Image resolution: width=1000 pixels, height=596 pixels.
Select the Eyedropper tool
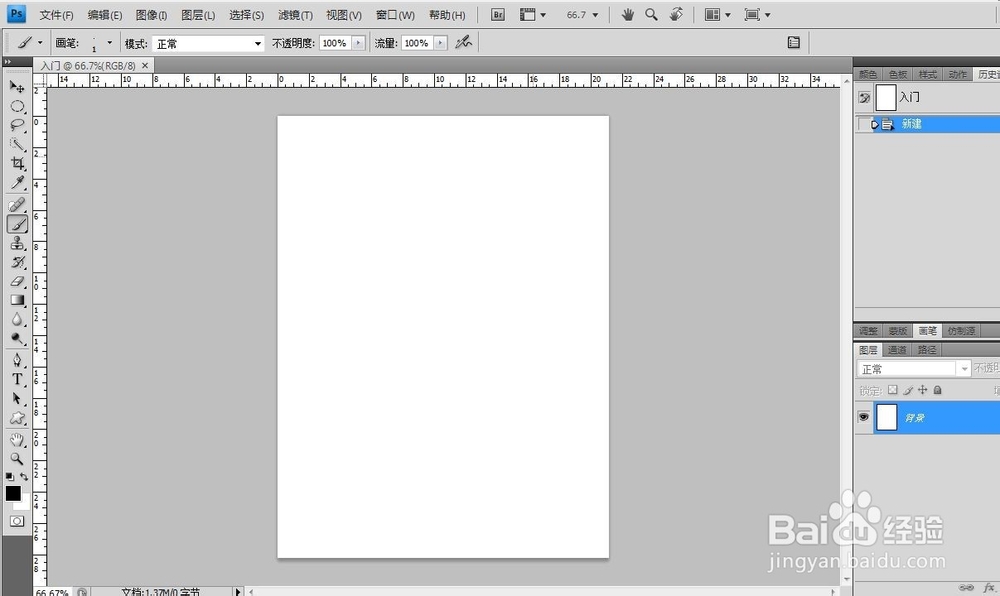click(17, 183)
